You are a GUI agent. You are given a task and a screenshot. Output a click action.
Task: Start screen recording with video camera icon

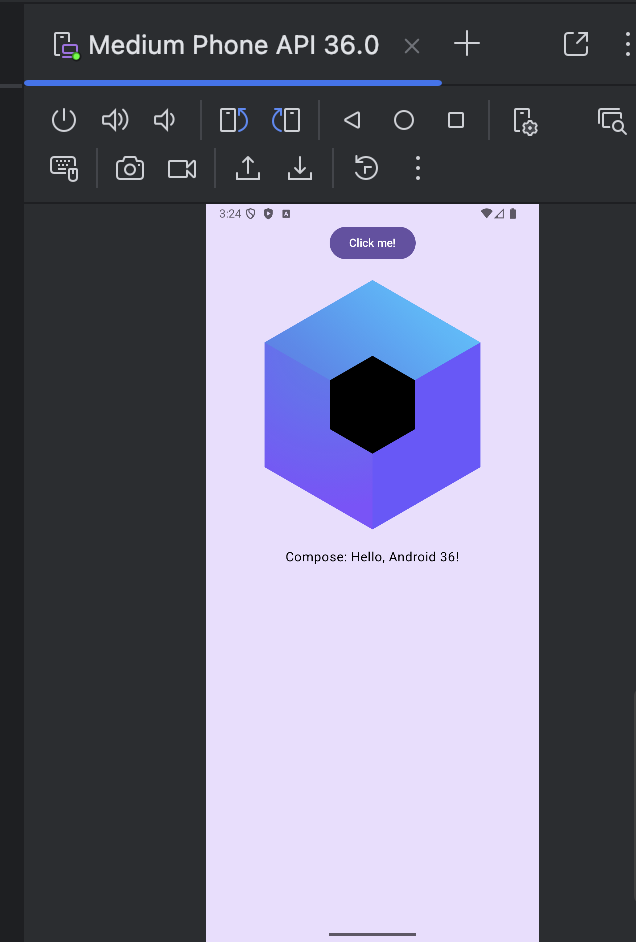[x=182, y=169]
